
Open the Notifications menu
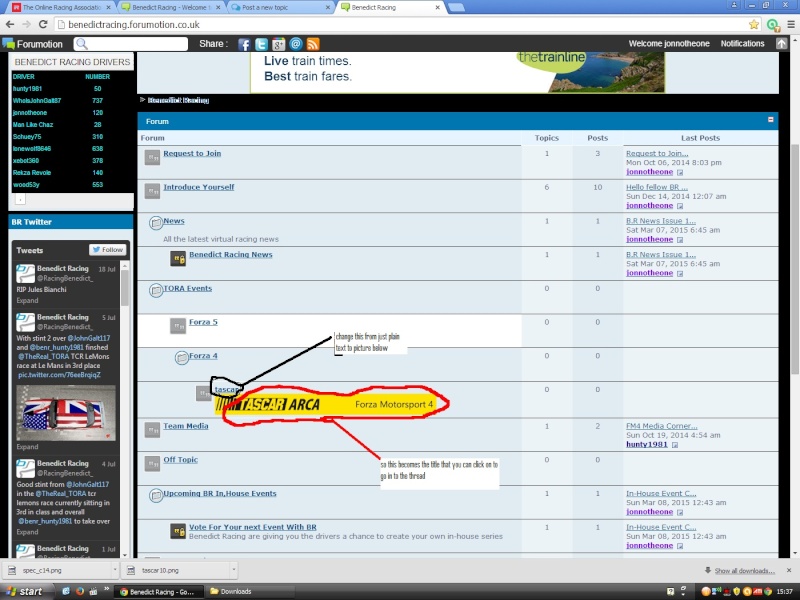(742, 44)
